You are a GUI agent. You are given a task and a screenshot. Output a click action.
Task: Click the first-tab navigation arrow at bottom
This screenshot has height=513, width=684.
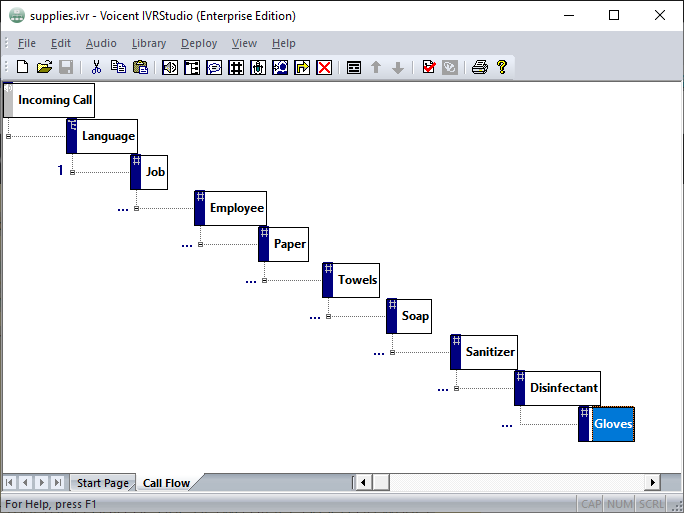coord(10,483)
